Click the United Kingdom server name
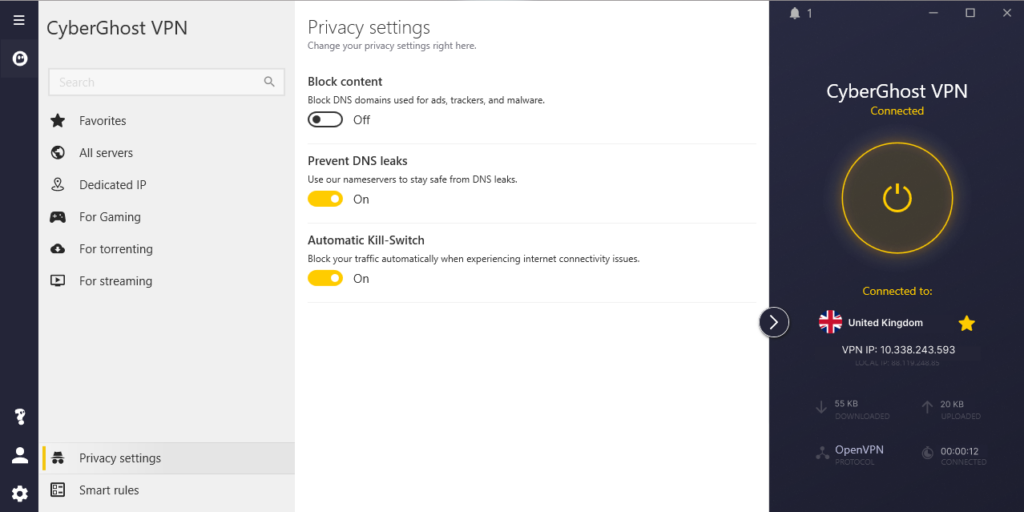Image resolution: width=1024 pixels, height=512 pixels. [x=885, y=323]
